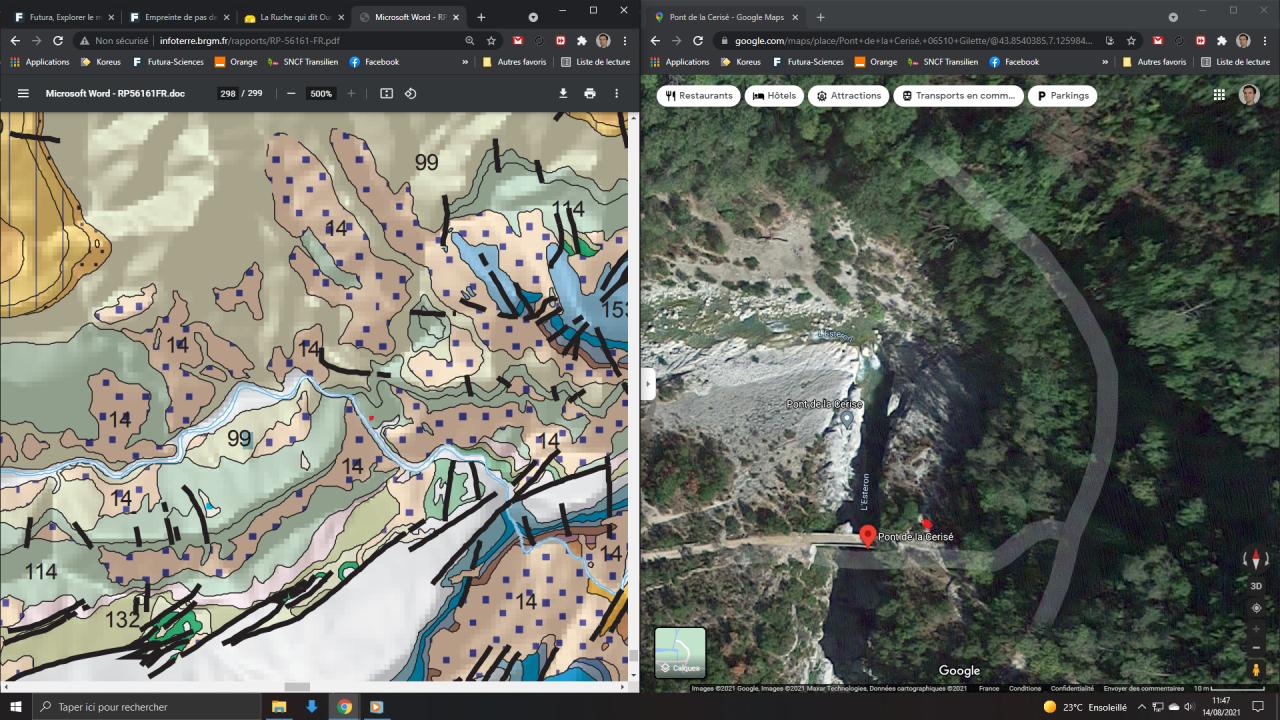The width and height of the screenshot is (1280, 720).
Task: Select the Microsoft Word PDF tab
Action: [x=409, y=17]
